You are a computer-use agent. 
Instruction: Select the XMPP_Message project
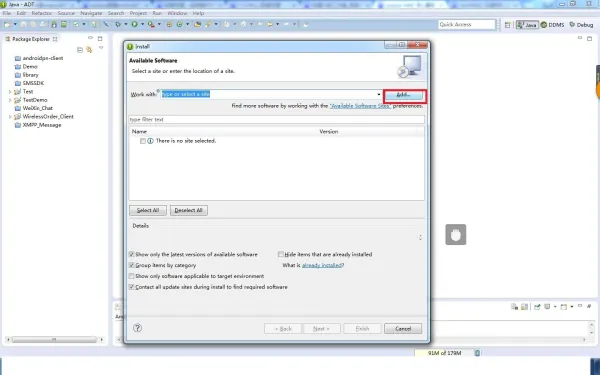click(x=42, y=125)
